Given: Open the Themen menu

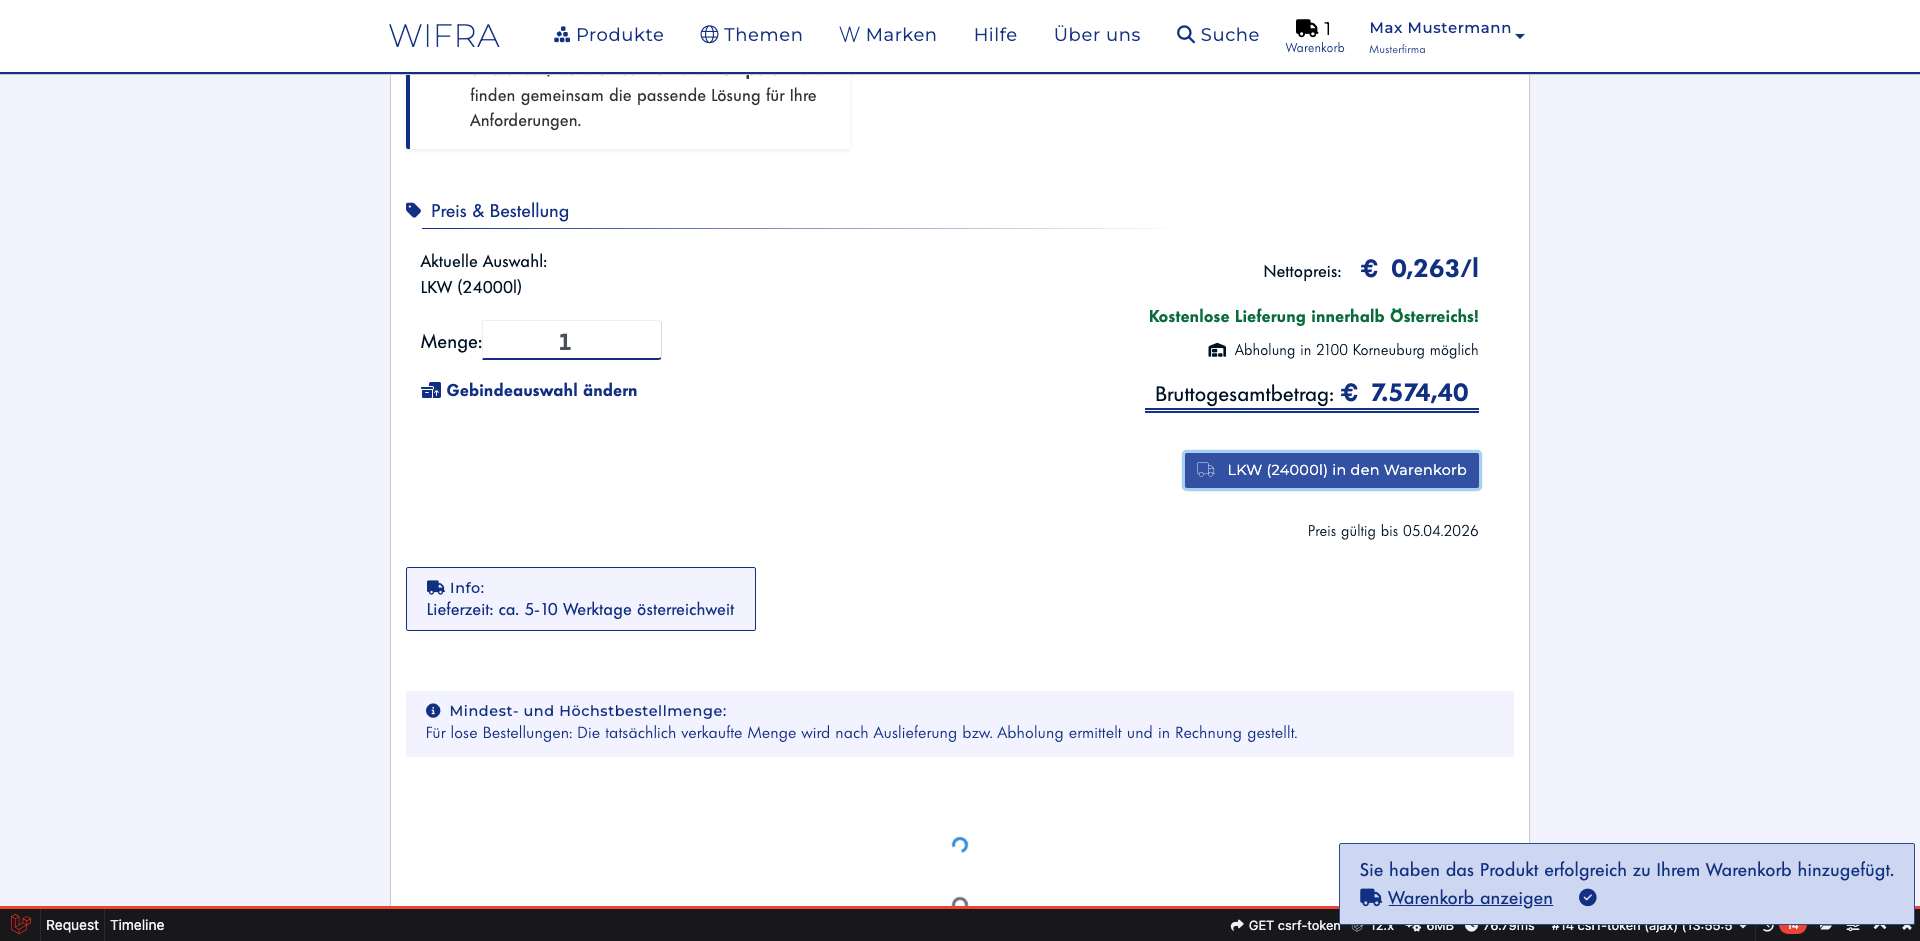Looking at the screenshot, I should coord(751,35).
